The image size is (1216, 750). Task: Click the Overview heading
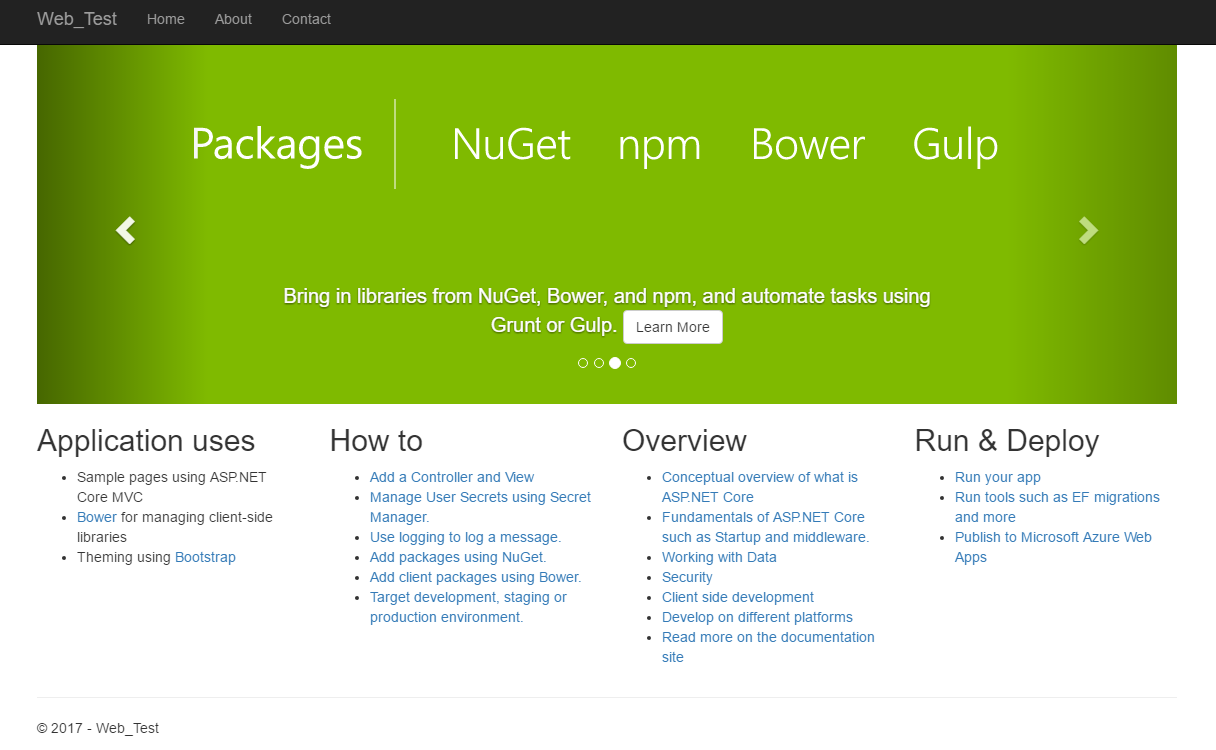(684, 441)
